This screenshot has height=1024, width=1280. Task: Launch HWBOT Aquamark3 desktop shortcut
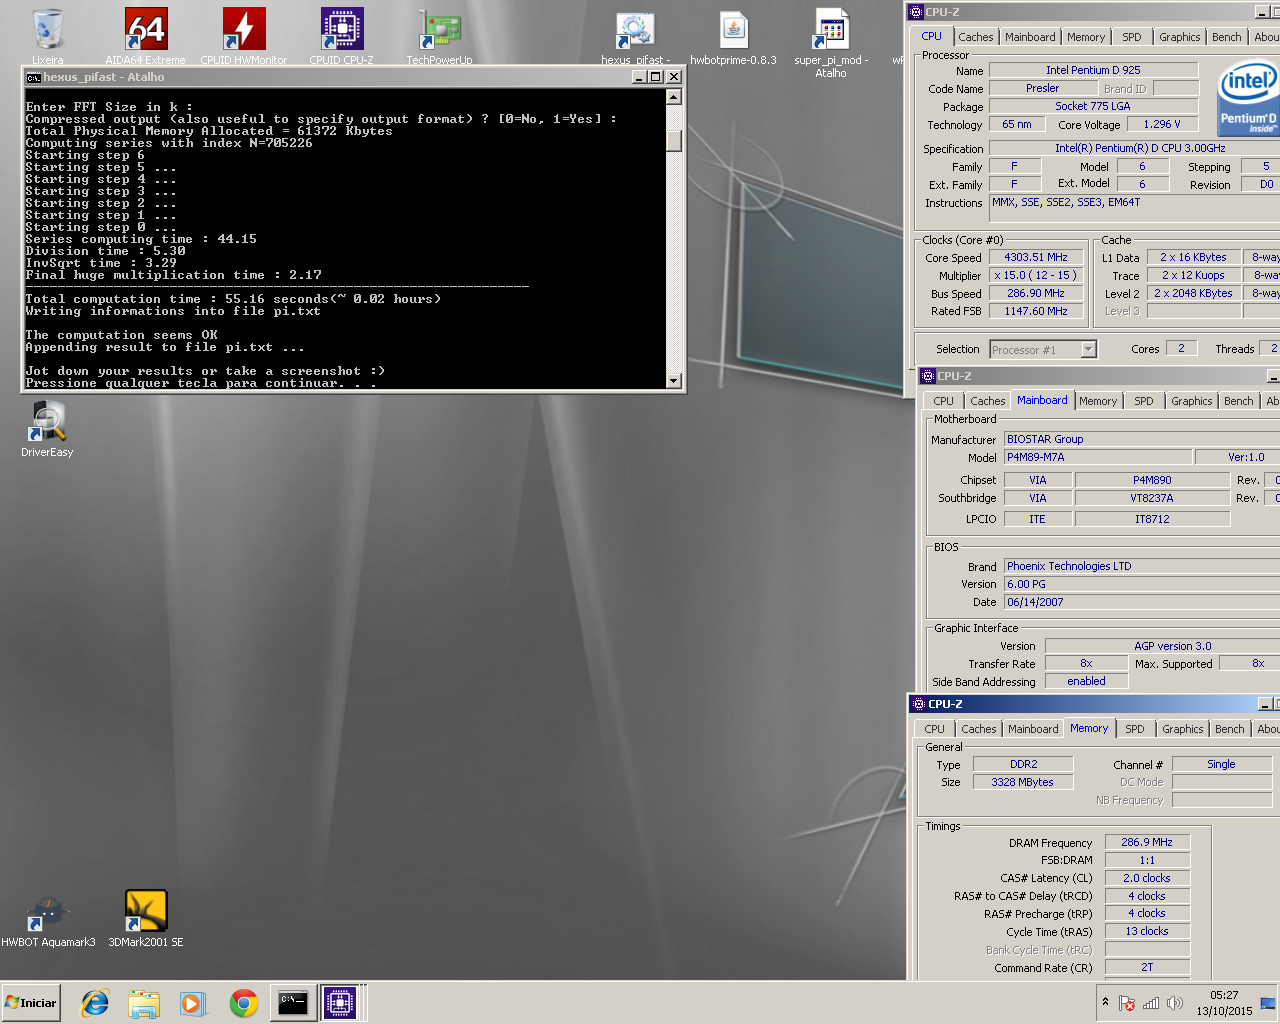click(48, 920)
